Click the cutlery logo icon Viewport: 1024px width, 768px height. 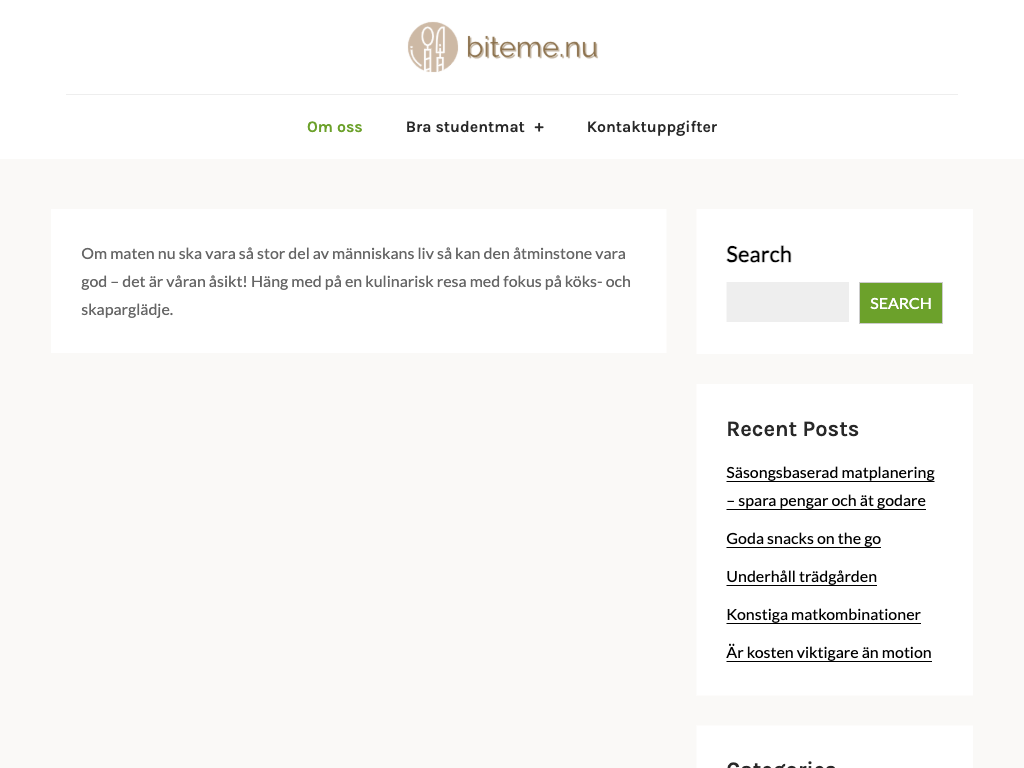(x=432, y=47)
